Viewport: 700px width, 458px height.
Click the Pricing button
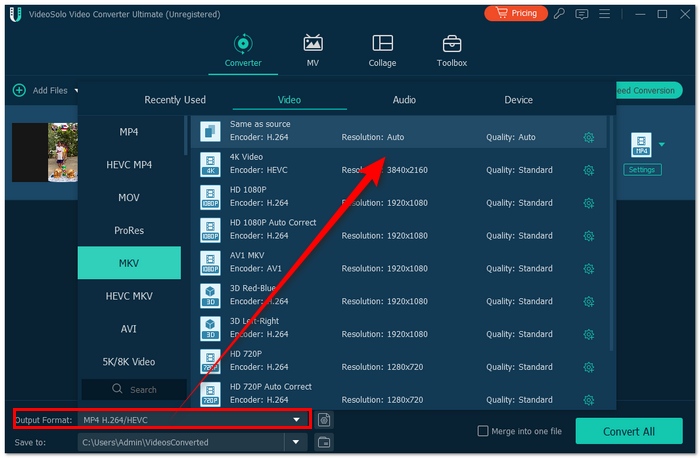pyautogui.click(x=516, y=13)
